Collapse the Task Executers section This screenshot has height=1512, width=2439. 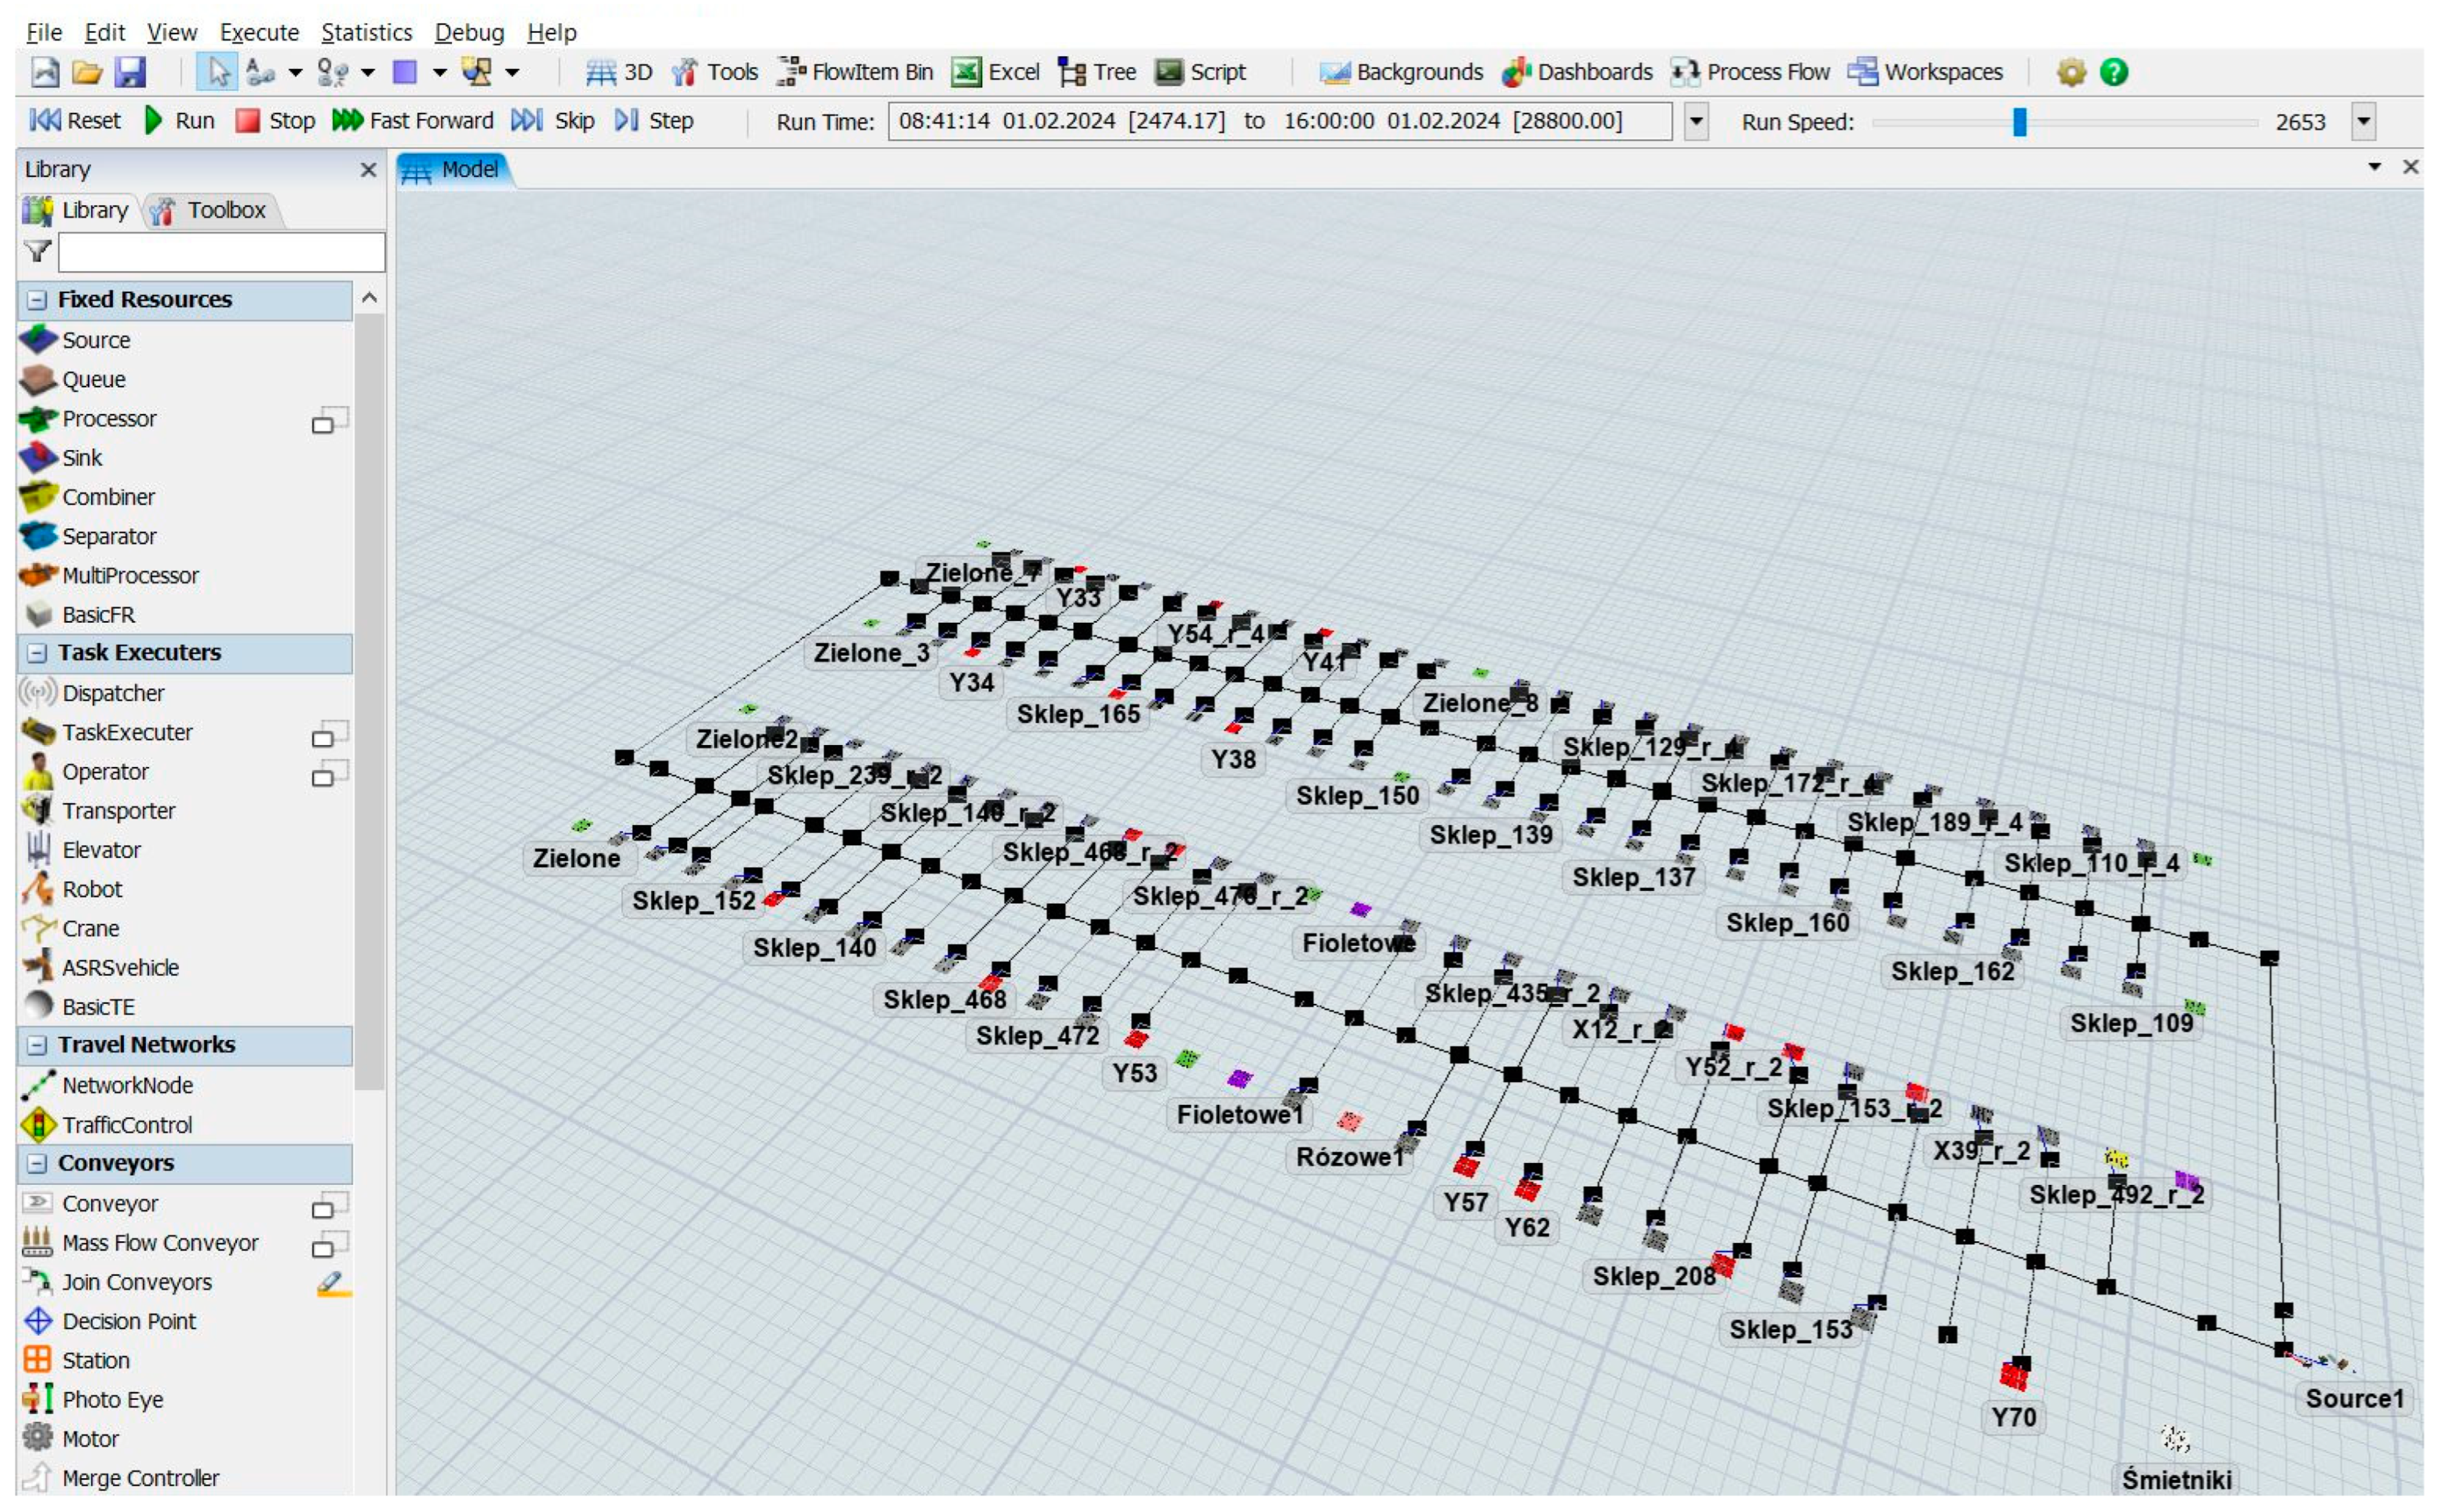click(x=37, y=653)
